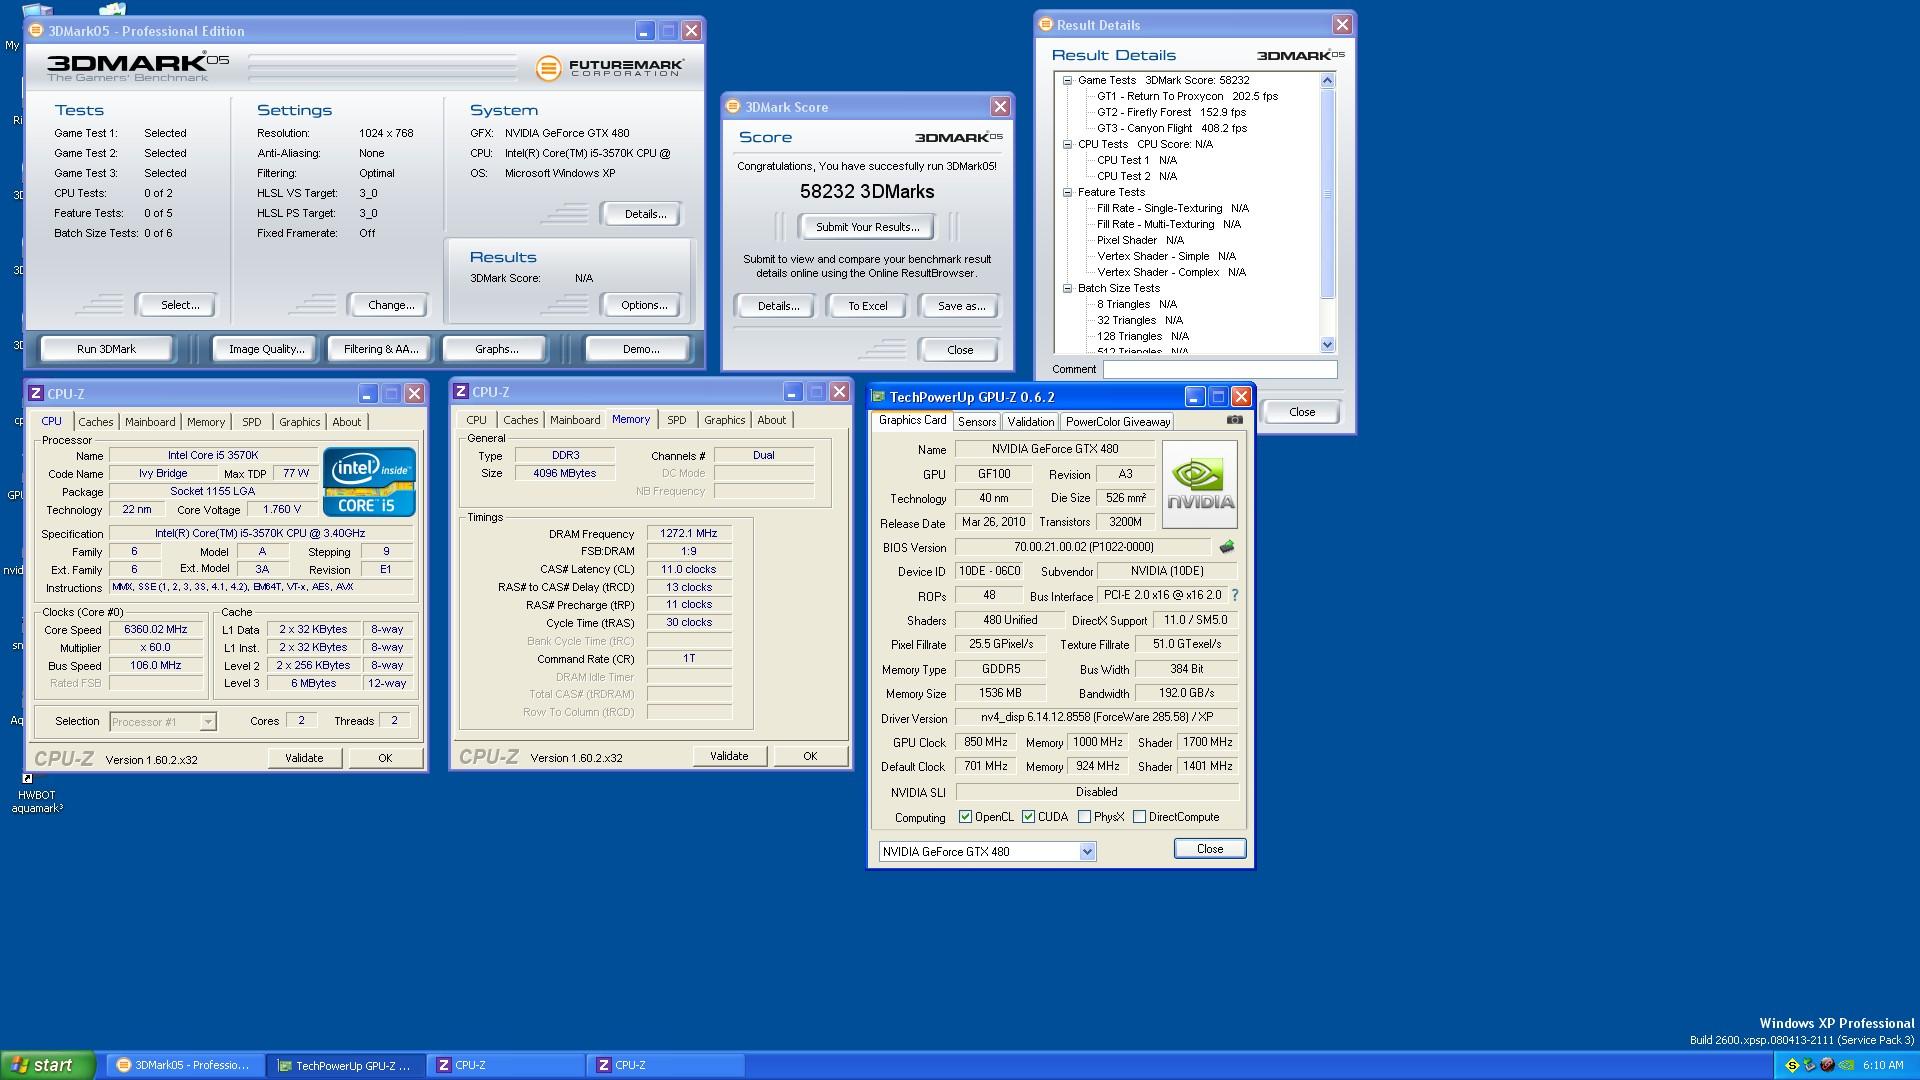Select Pixel Shader N/A row
Screen dimensions: 1920x1080
[1140, 240]
